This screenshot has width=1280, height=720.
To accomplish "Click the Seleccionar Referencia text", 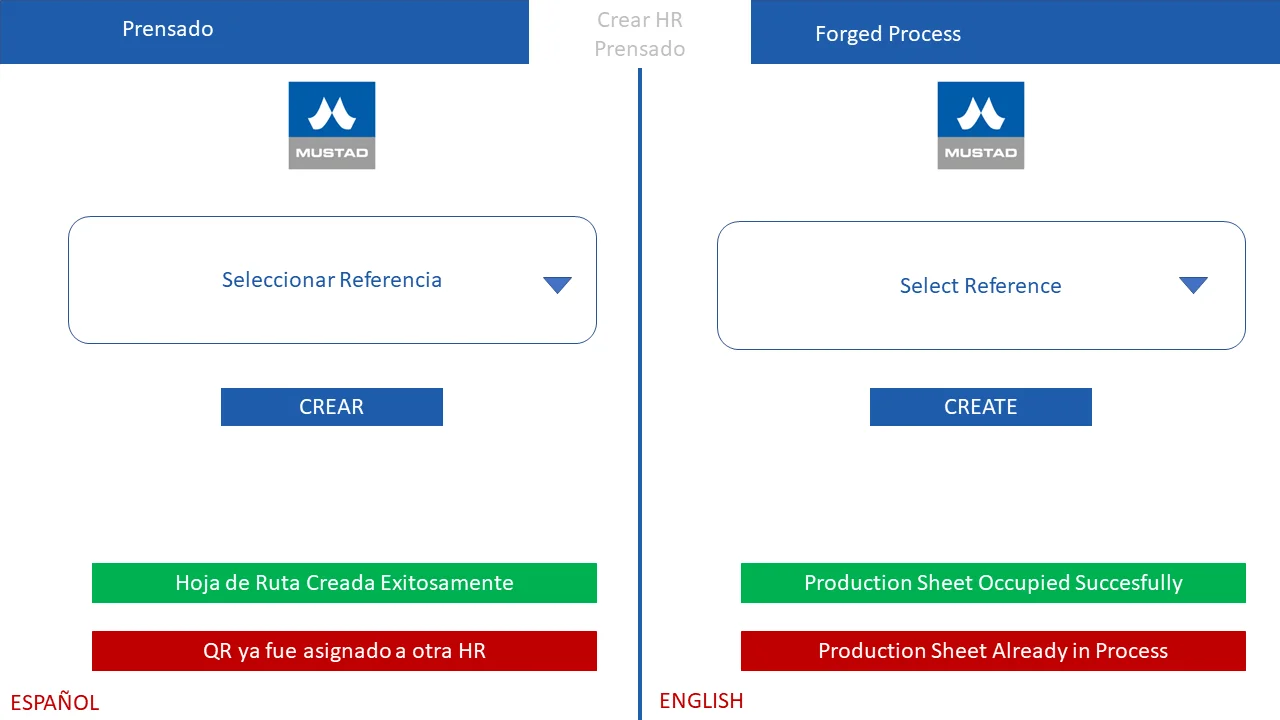I will click(332, 280).
